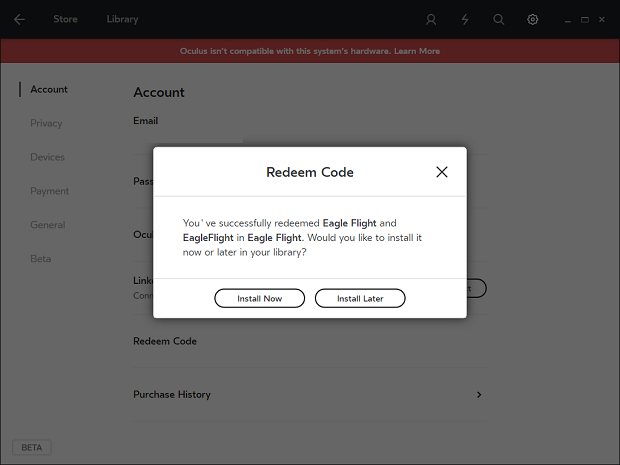620x465 pixels.
Task: Close the Oculus window
Action: pos(602,19)
